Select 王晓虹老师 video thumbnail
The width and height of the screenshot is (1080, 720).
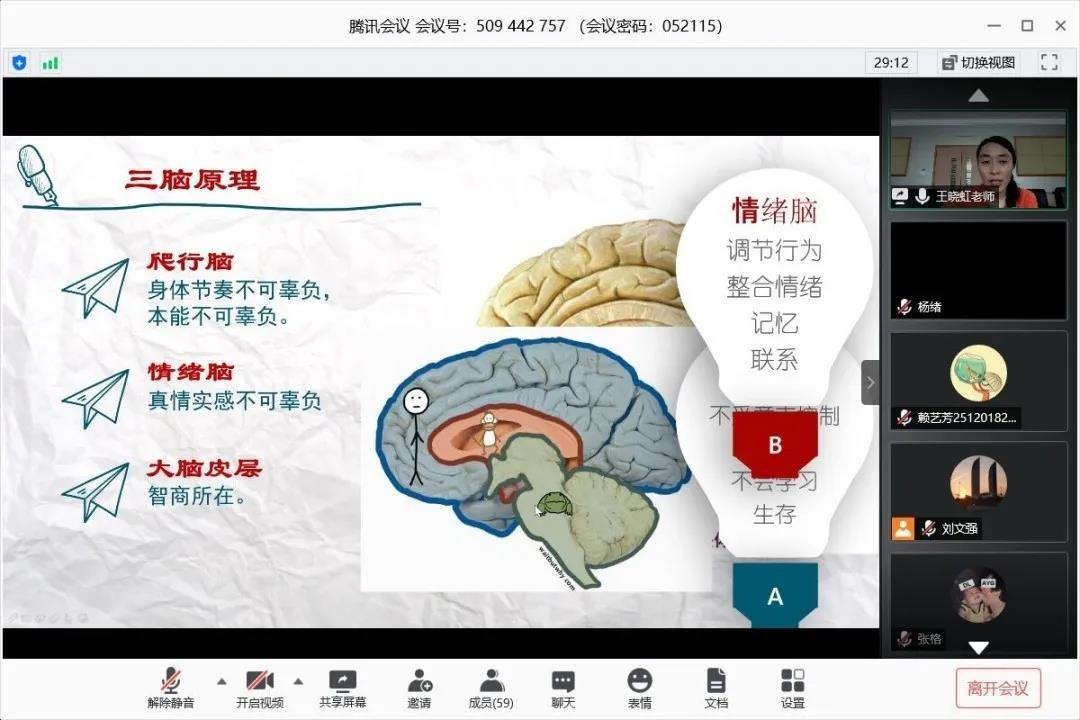(x=978, y=159)
